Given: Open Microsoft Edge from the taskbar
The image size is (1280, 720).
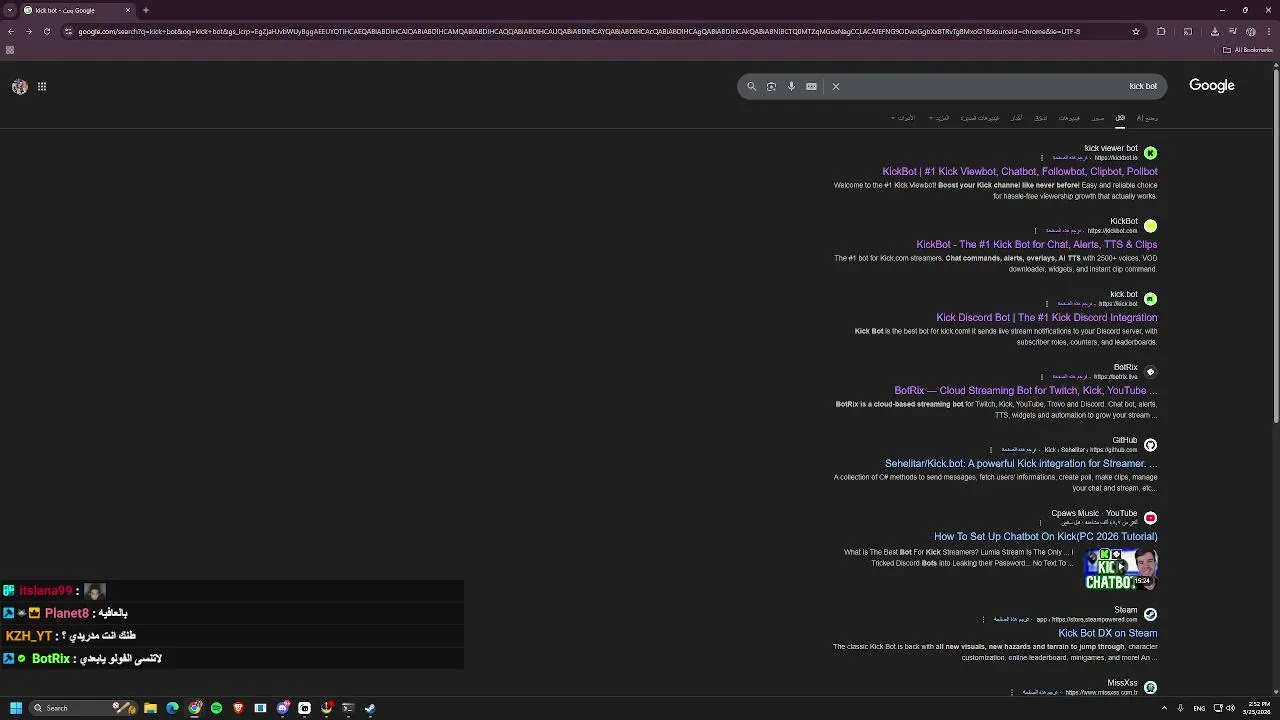Looking at the screenshot, I should tap(172, 708).
